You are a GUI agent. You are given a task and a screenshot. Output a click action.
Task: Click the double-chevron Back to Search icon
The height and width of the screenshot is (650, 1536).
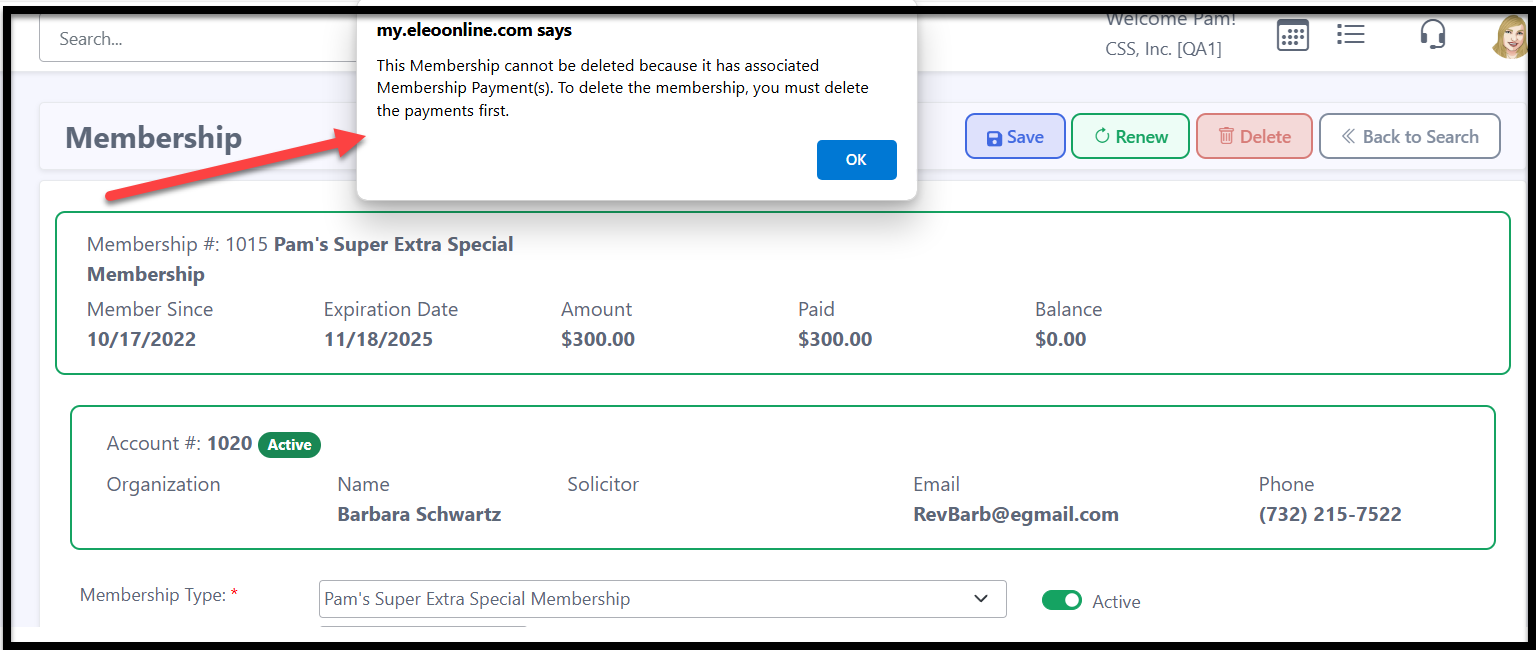pyautogui.click(x=1348, y=137)
